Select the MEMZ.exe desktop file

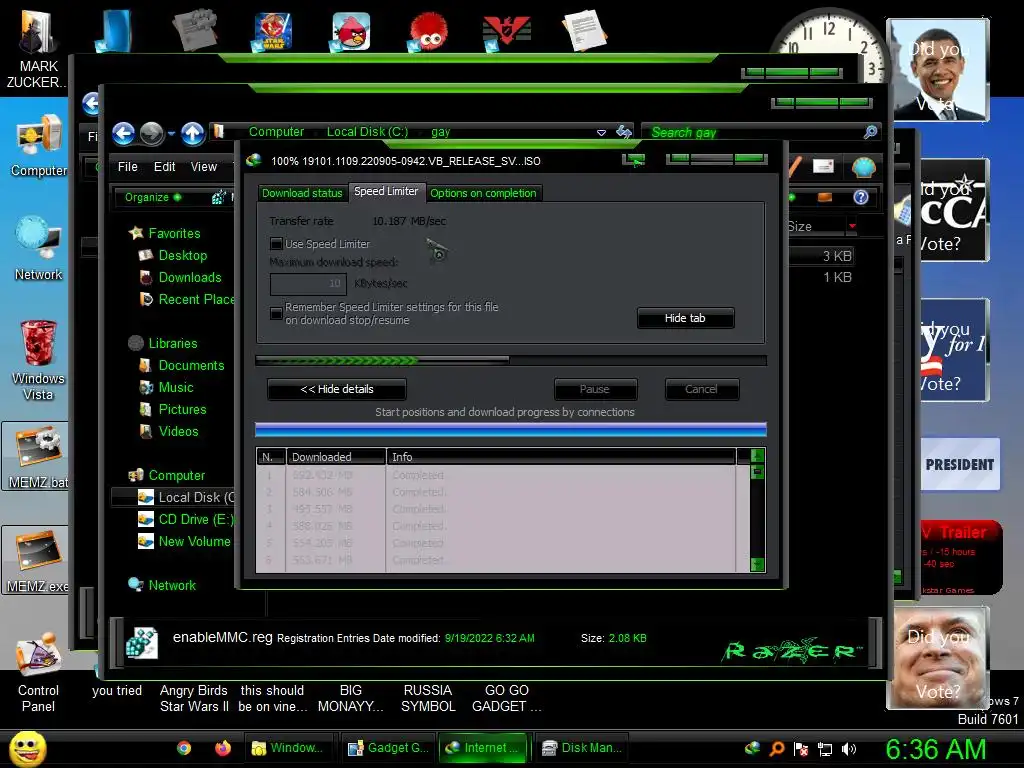click(x=38, y=561)
